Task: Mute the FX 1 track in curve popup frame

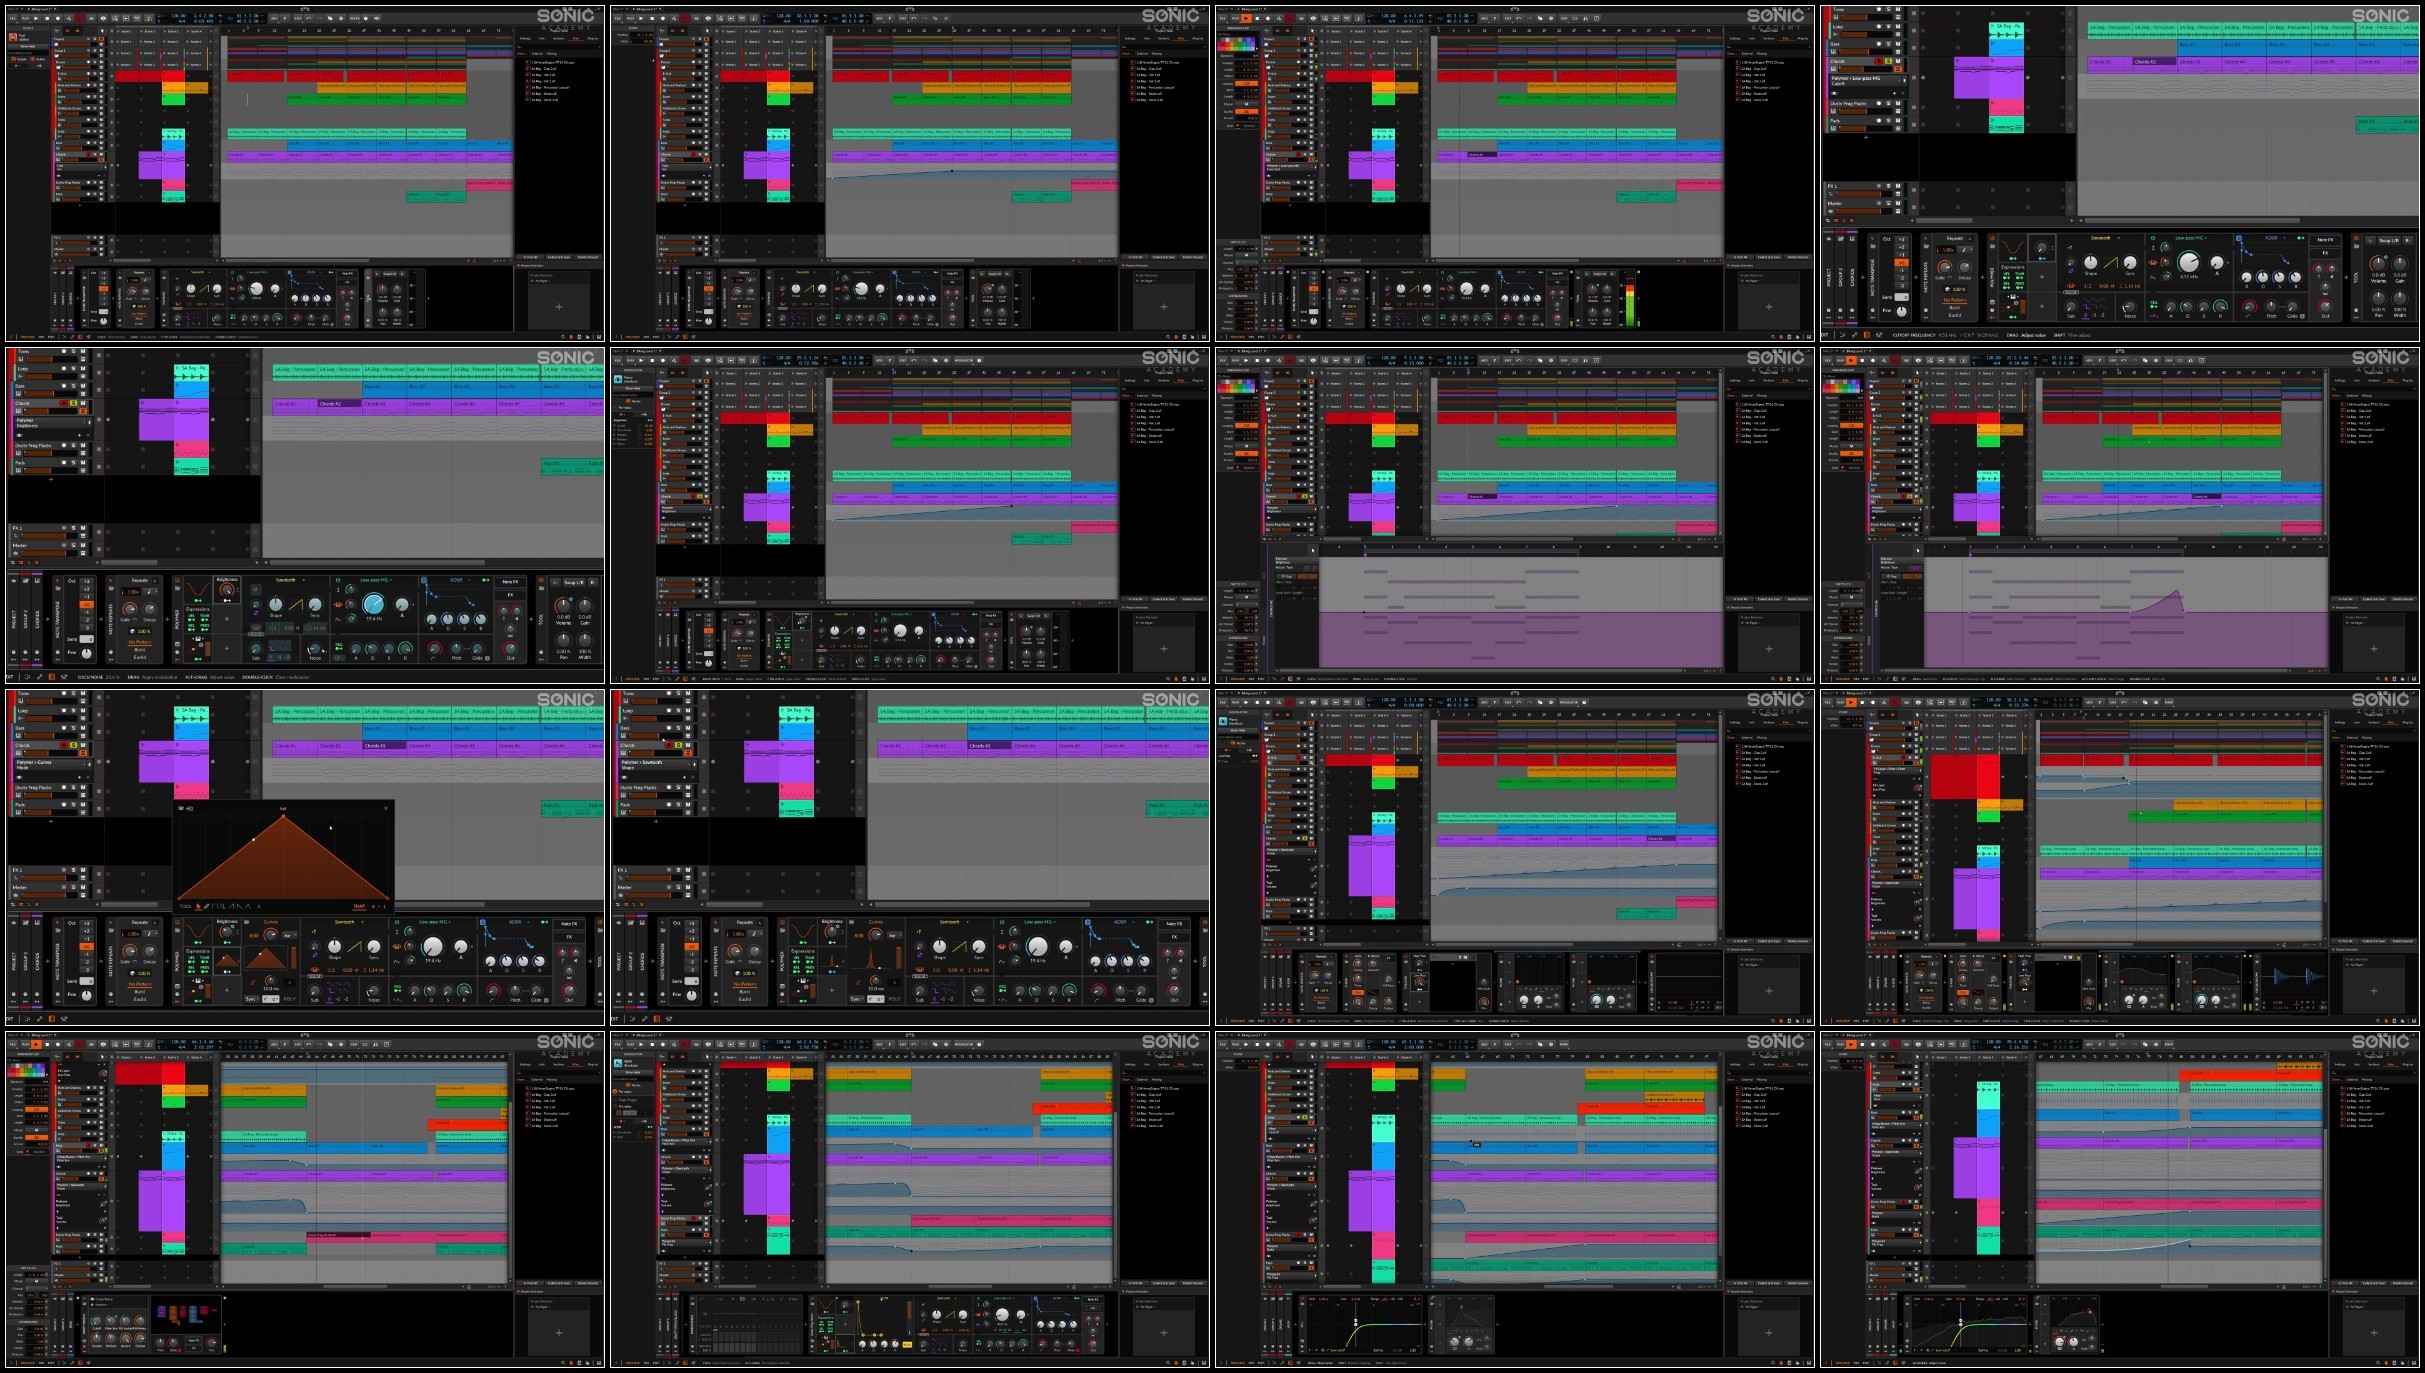Action: (83, 870)
